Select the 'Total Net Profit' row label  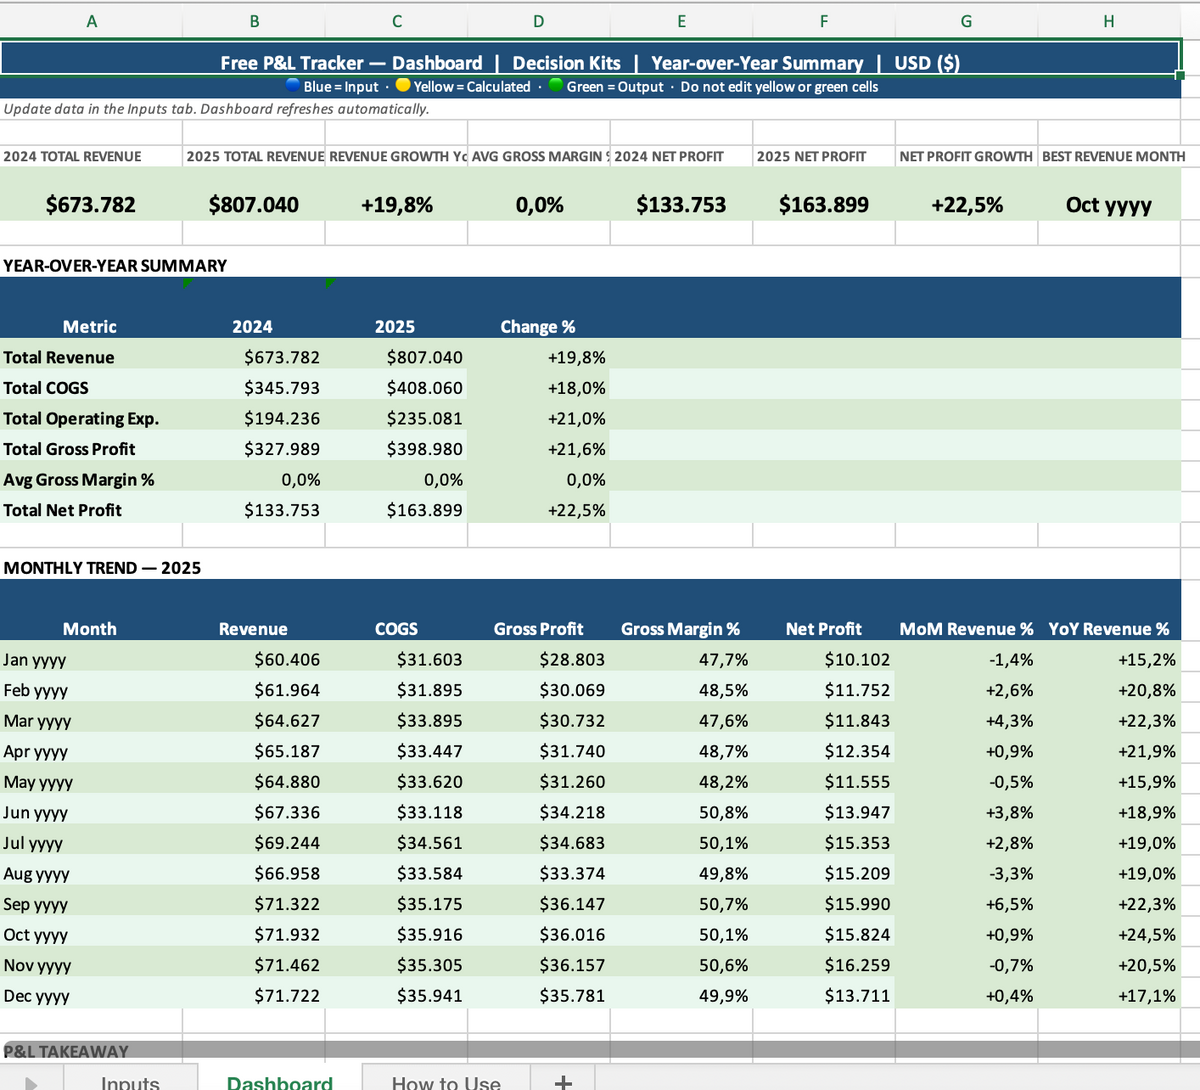tap(62, 510)
